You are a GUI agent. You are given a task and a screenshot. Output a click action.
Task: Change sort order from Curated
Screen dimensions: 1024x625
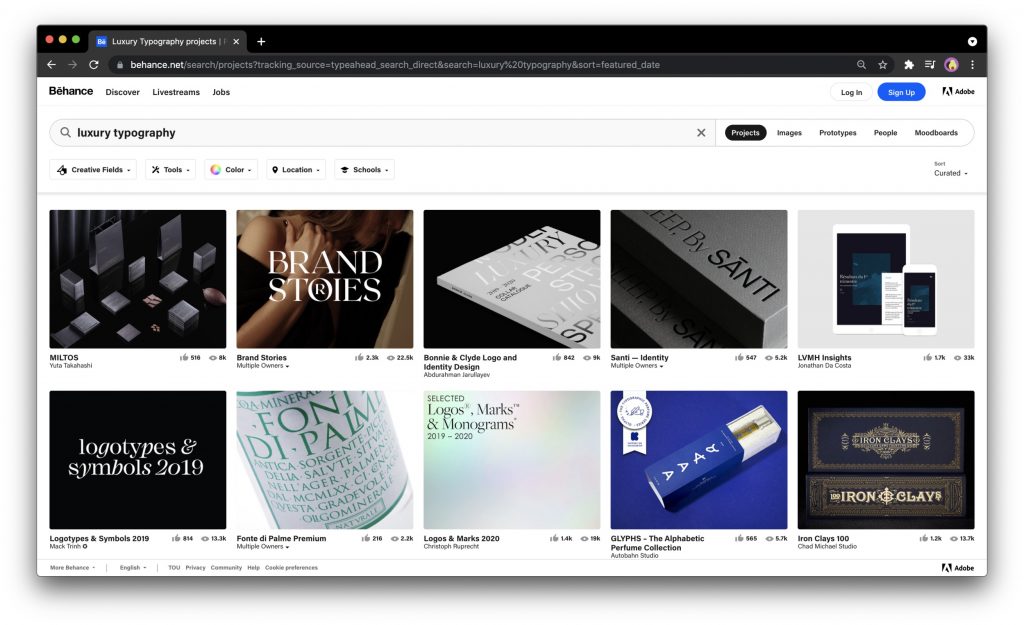[951, 173]
